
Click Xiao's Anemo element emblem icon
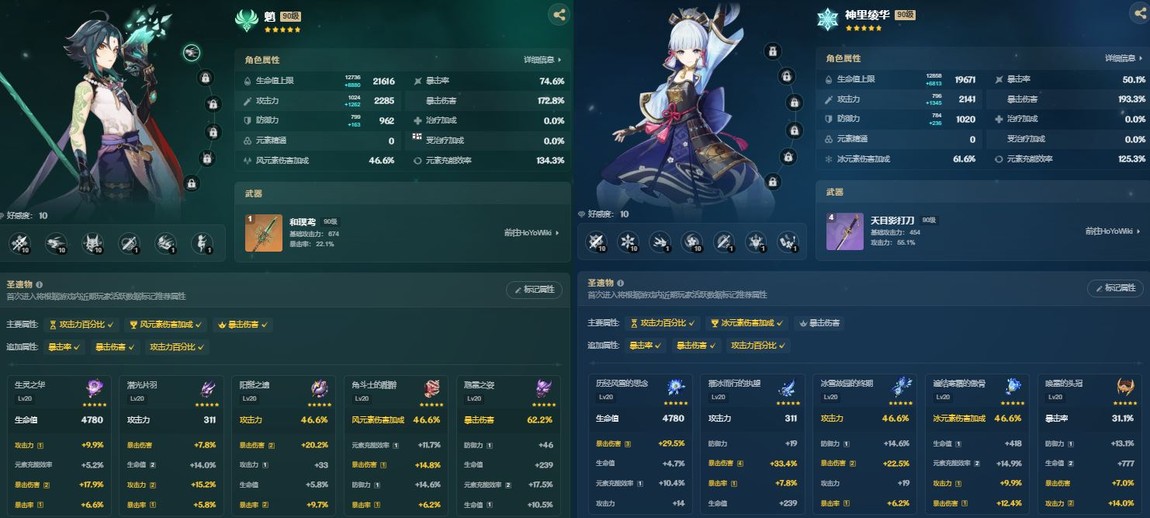(246, 20)
